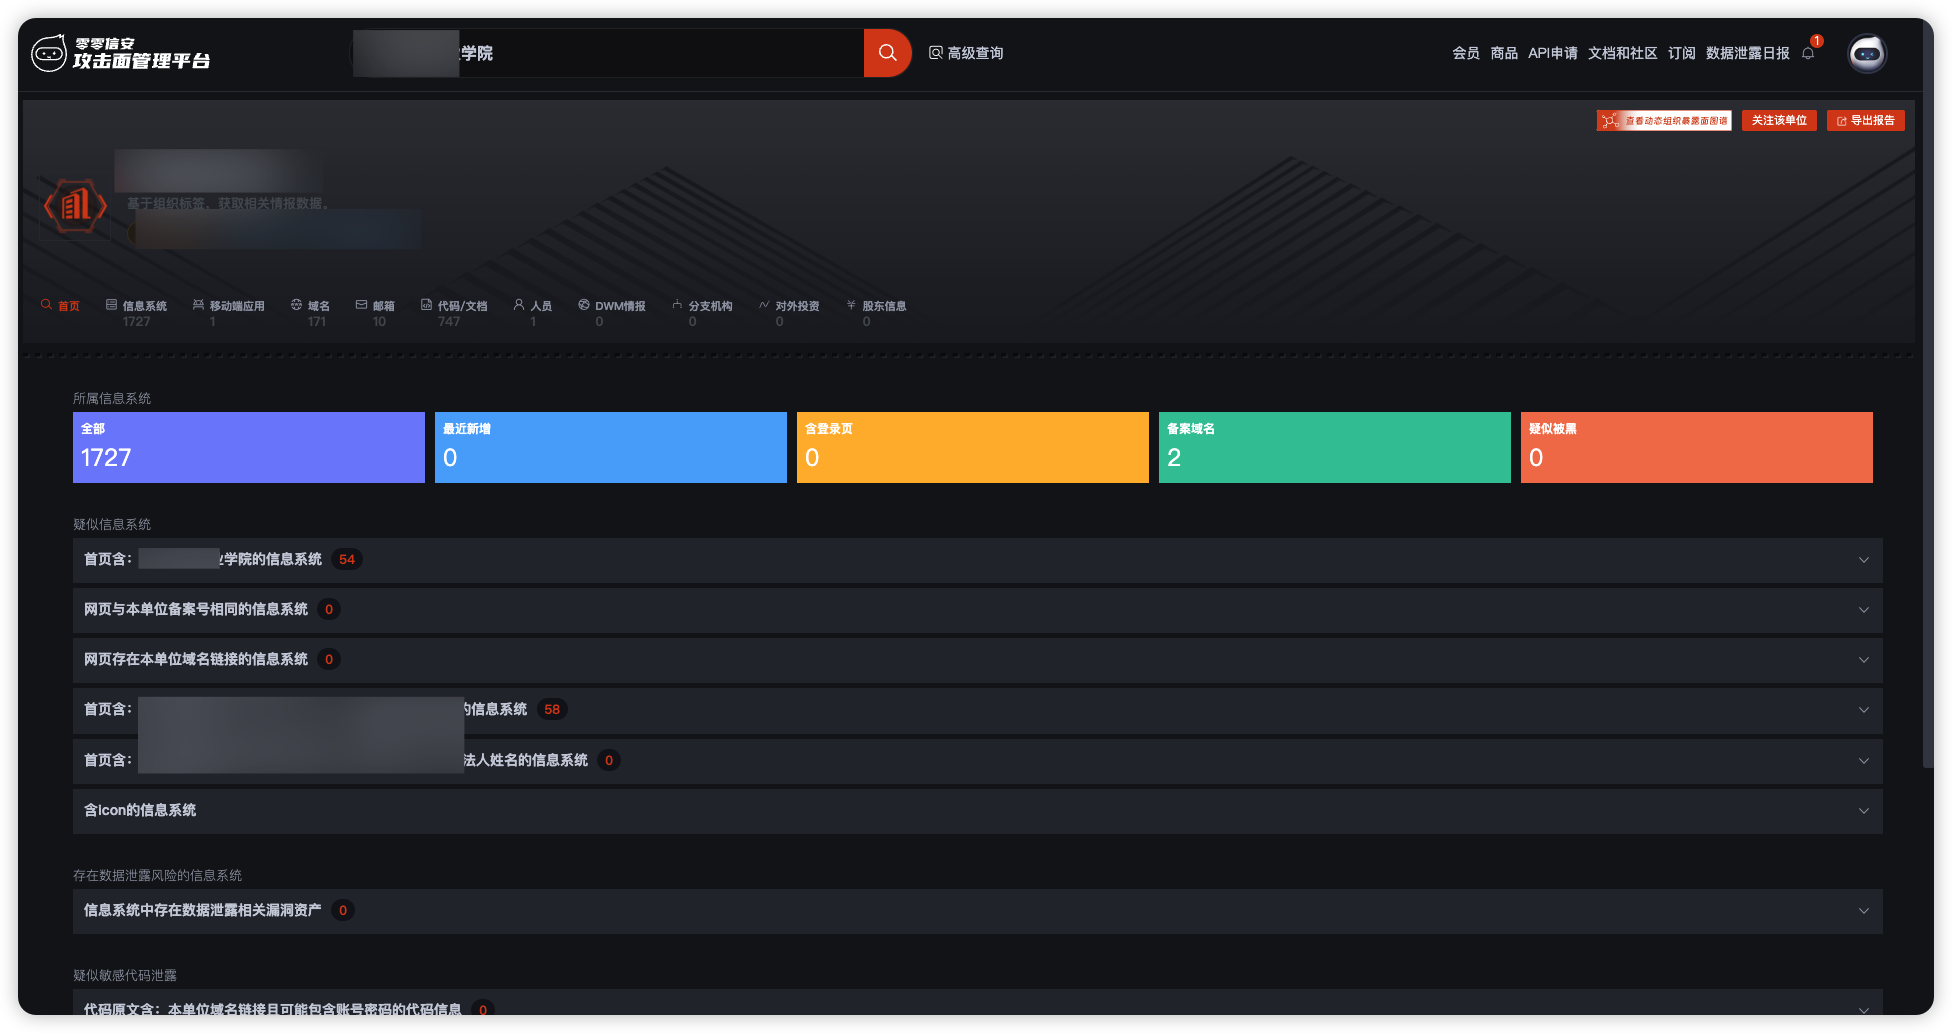Click the purple 全部 1727 card
This screenshot has height=1033, width=1952.
point(248,448)
